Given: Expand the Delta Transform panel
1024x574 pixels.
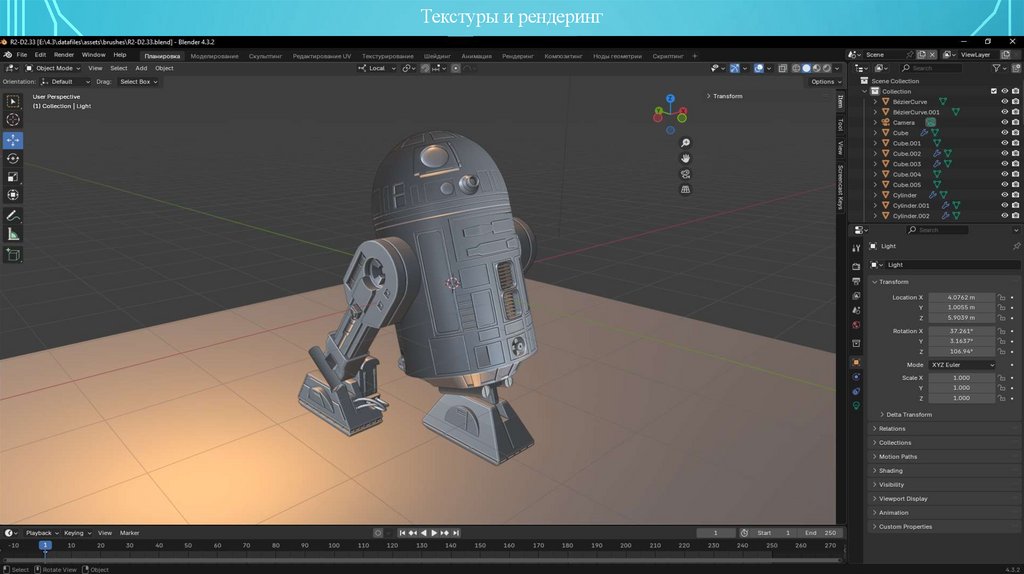Looking at the screenshot, I should click(x=908, y=414).
